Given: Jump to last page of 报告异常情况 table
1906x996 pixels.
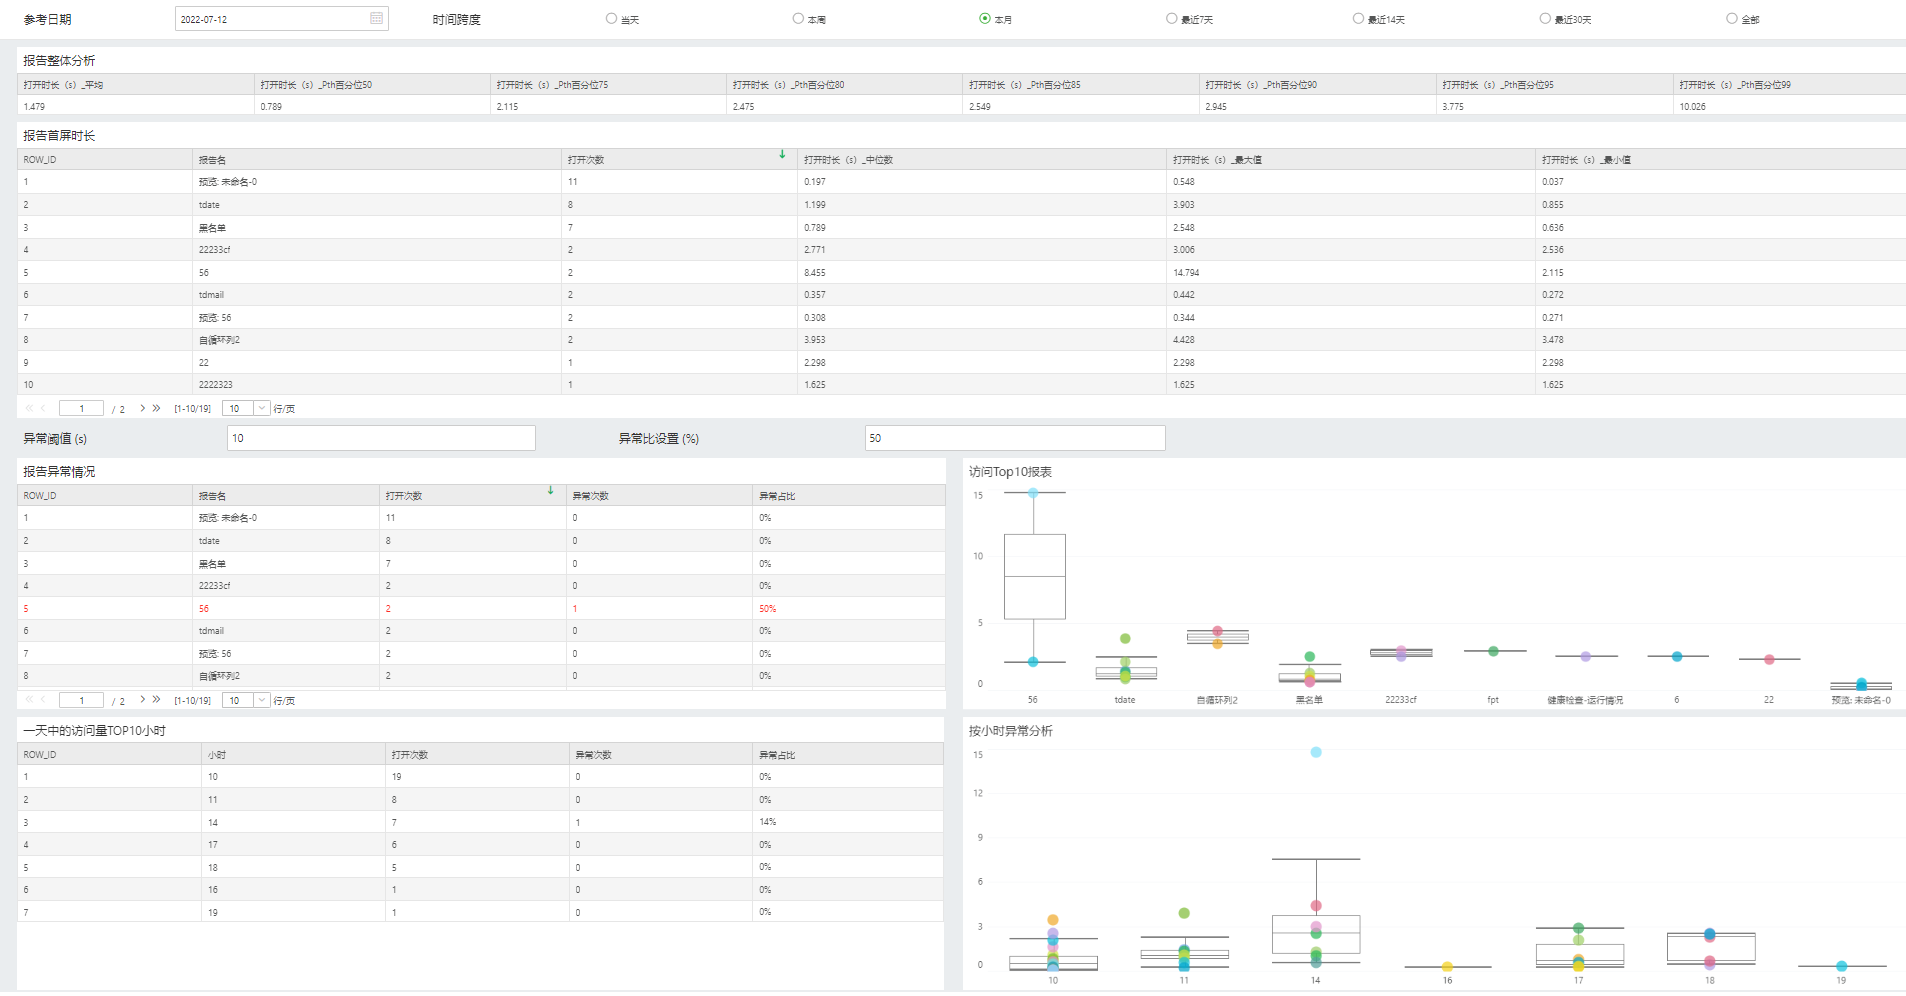Looking at the screenshot, I should point(157,700).
